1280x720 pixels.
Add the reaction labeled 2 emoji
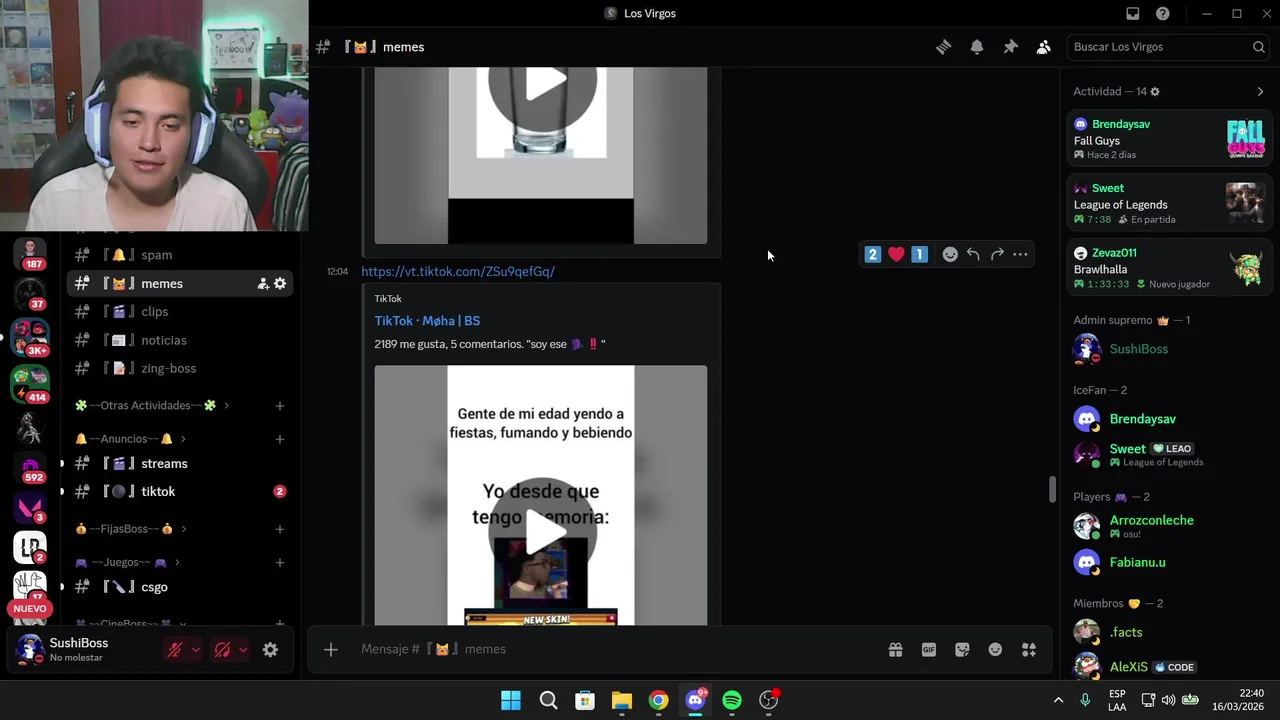(873, 255)
